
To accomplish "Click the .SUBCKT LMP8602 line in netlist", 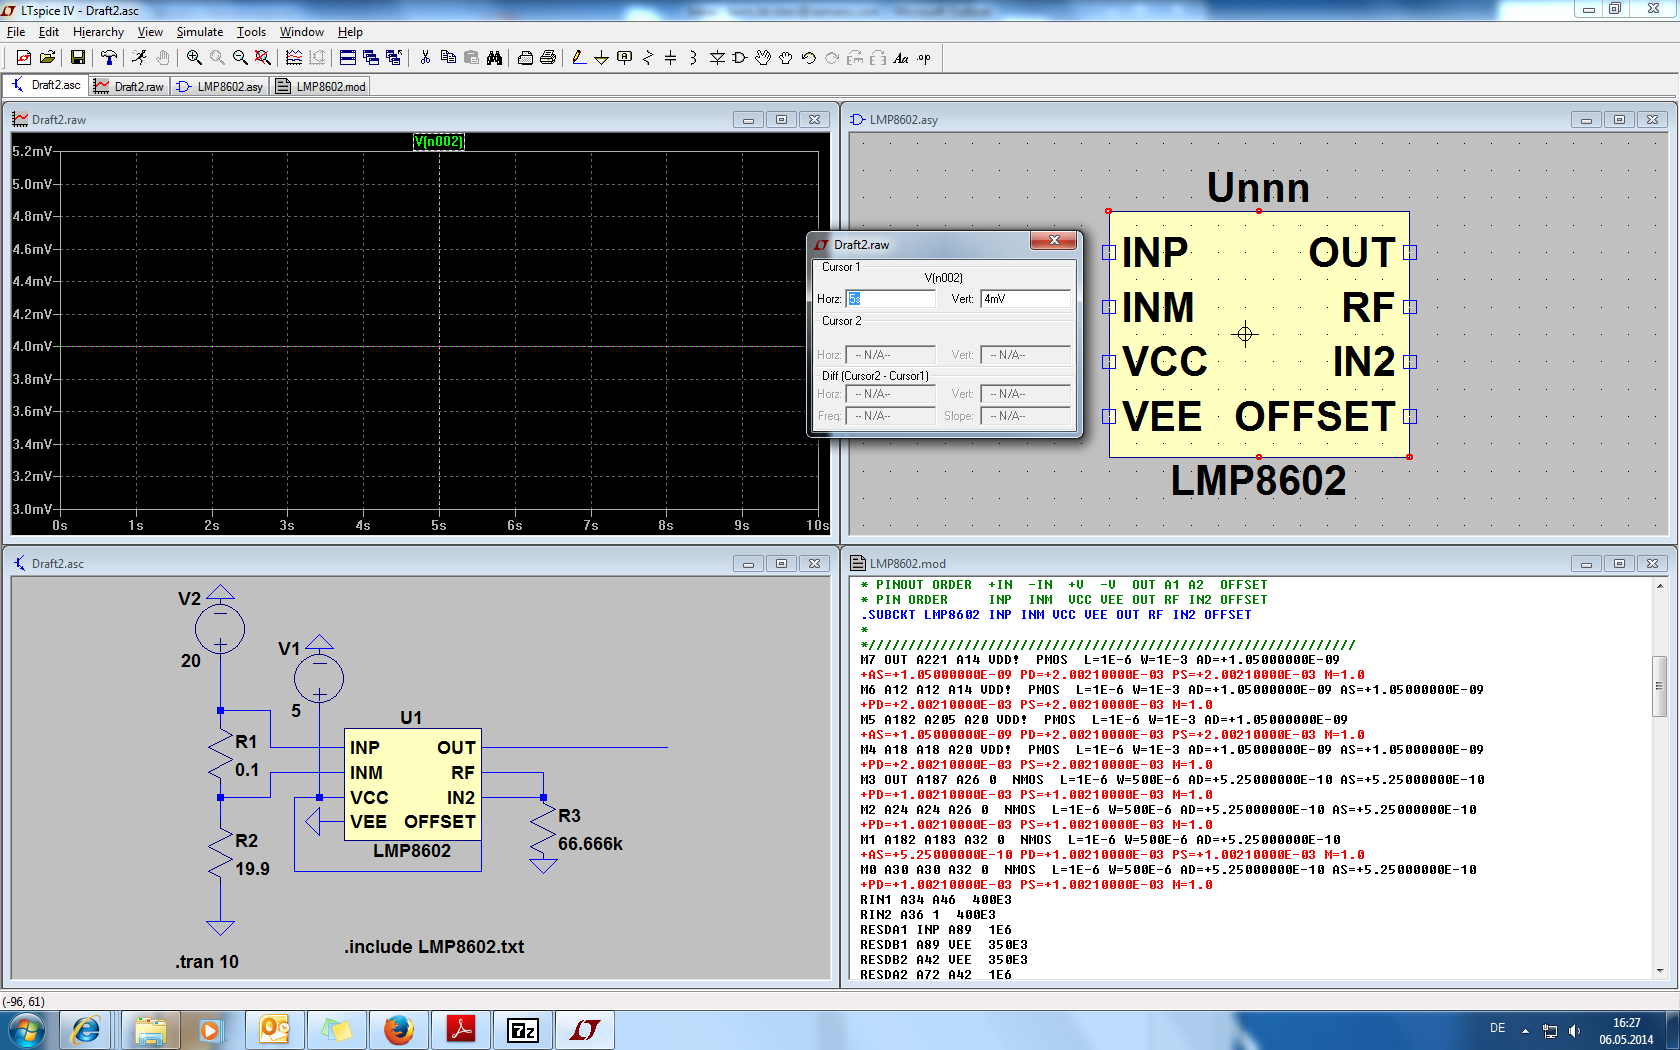I will [x=1056, y=615].
